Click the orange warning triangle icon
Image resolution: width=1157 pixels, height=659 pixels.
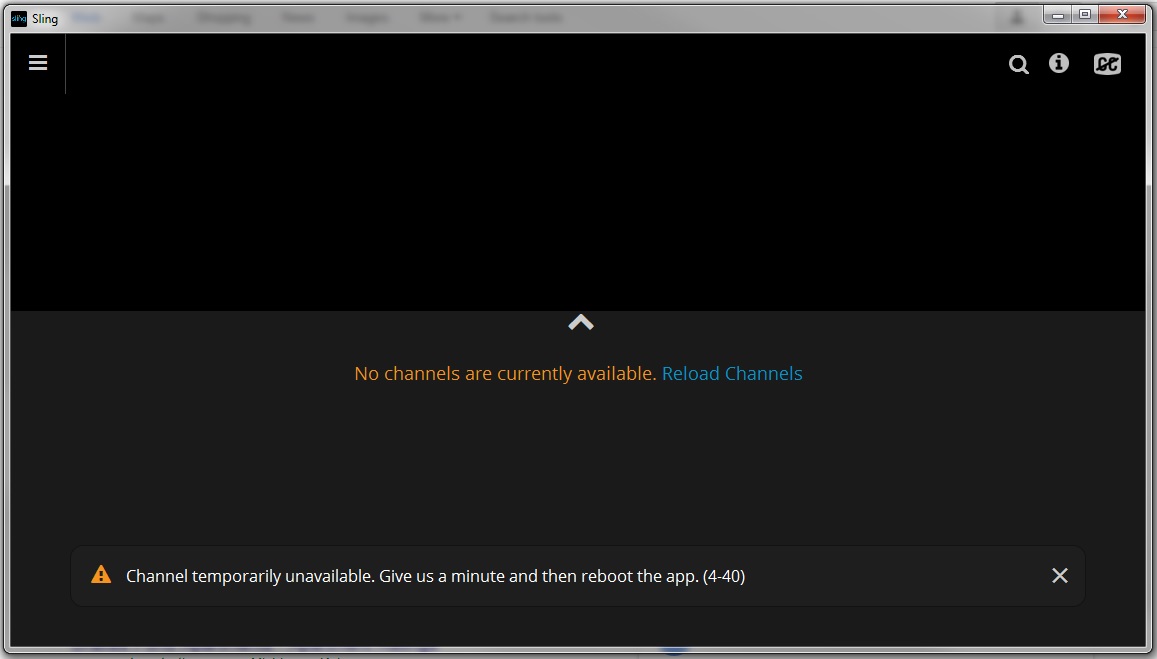click(101, 575)
